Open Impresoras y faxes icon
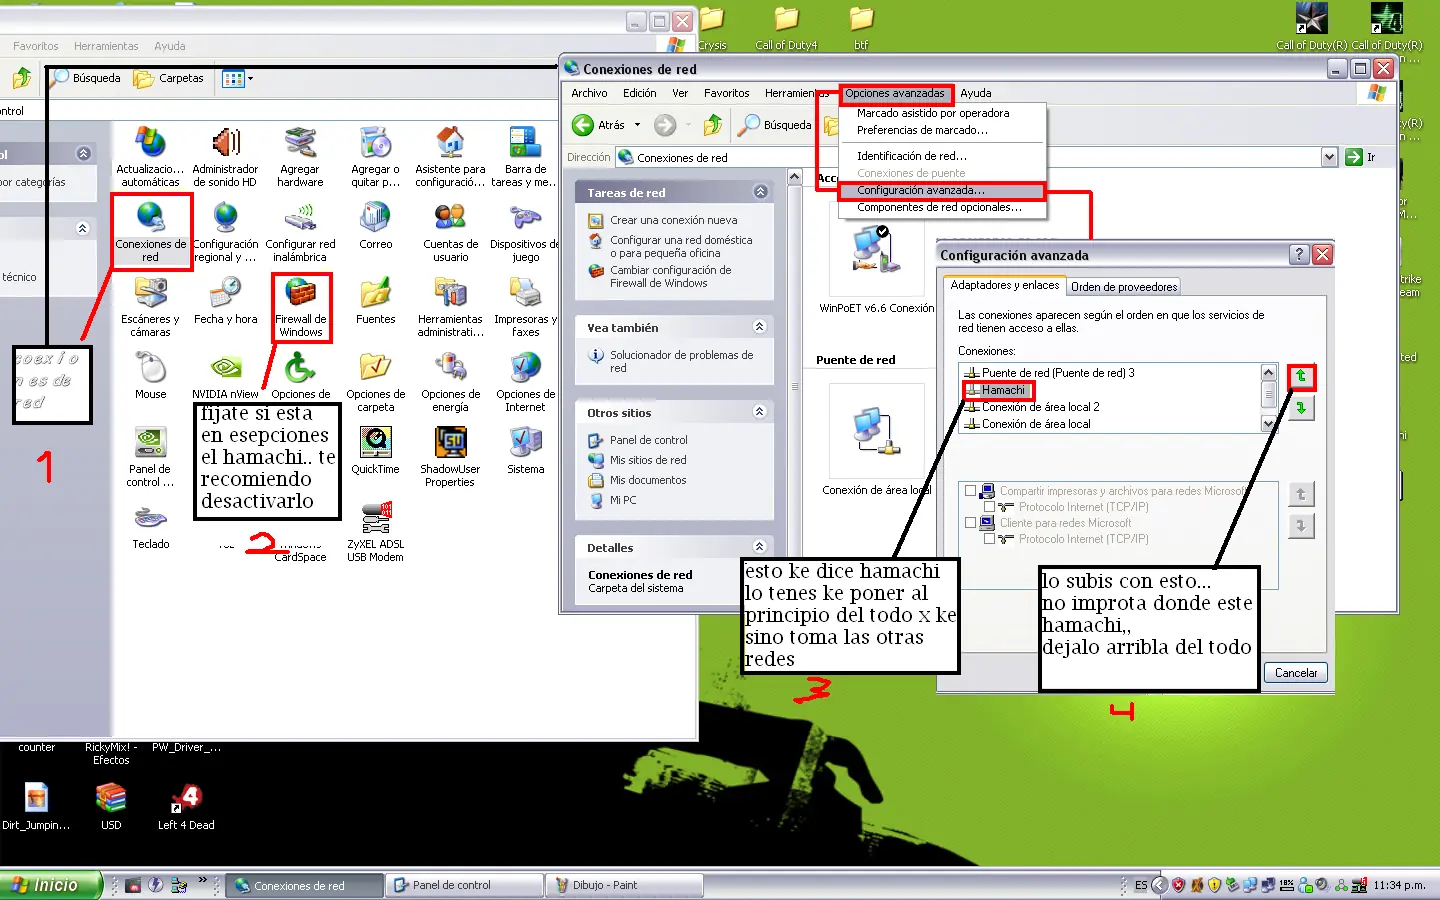This screenshot has height=900, width=1440. point(525,306)
